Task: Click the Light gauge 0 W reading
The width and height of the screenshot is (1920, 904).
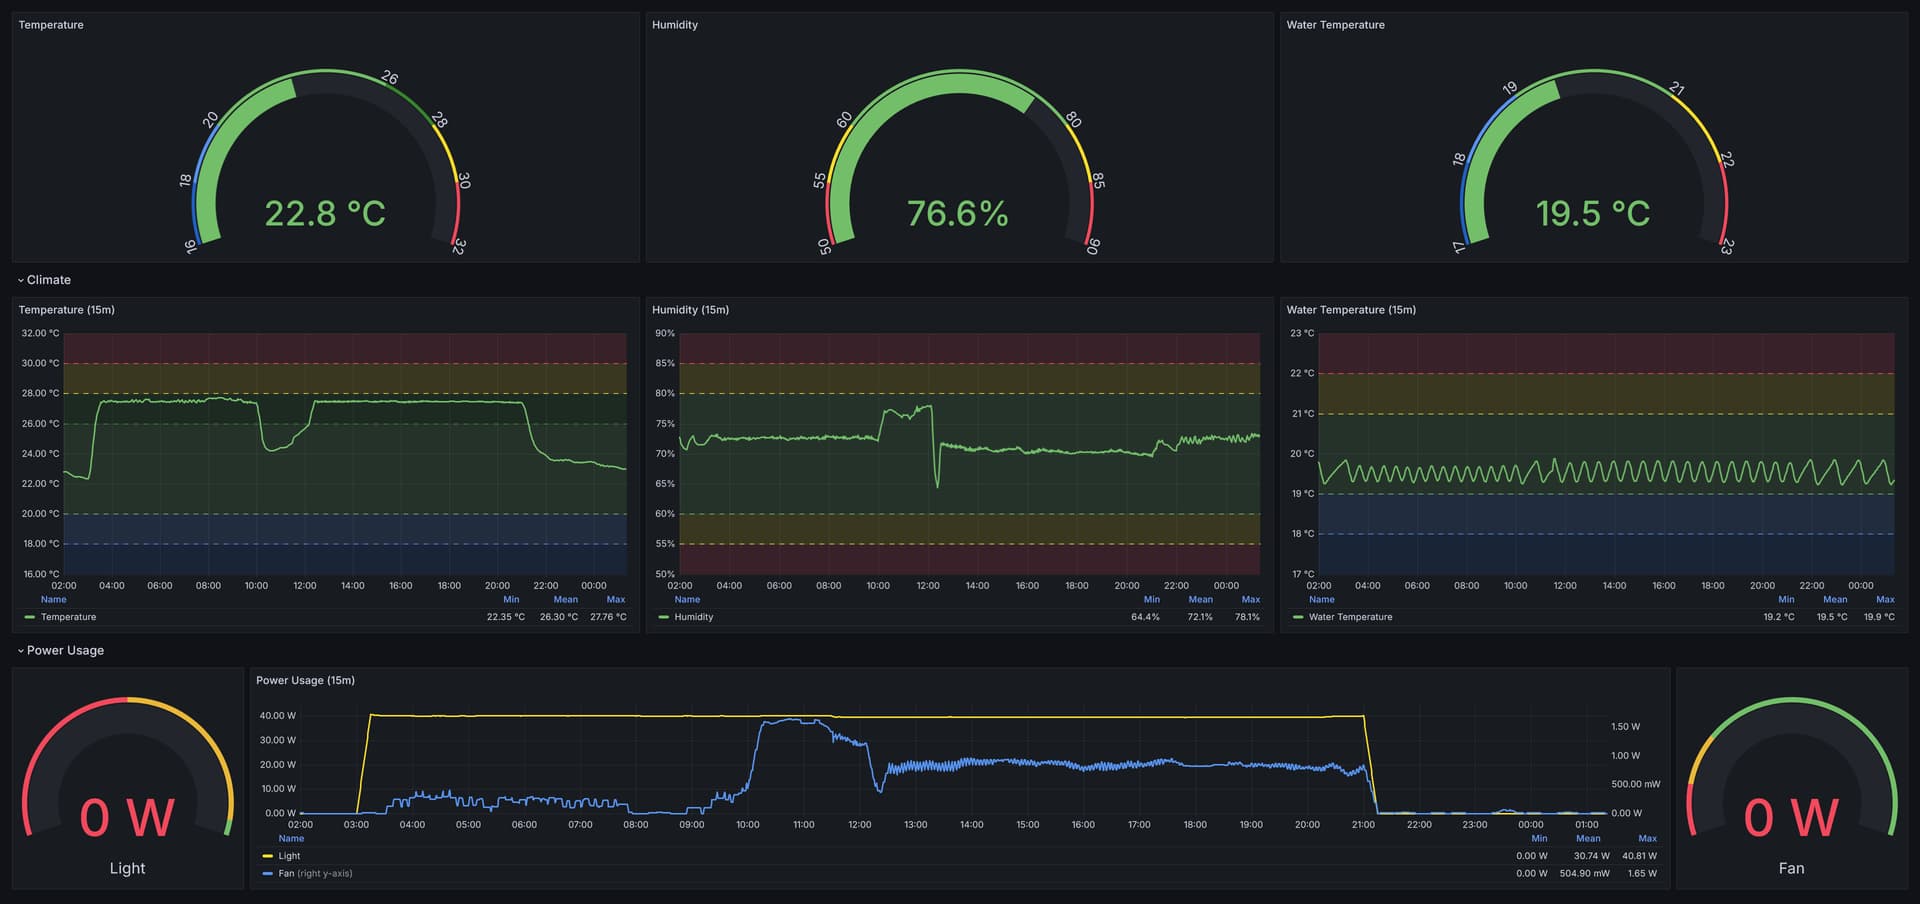Action: [x=127, y=817]
